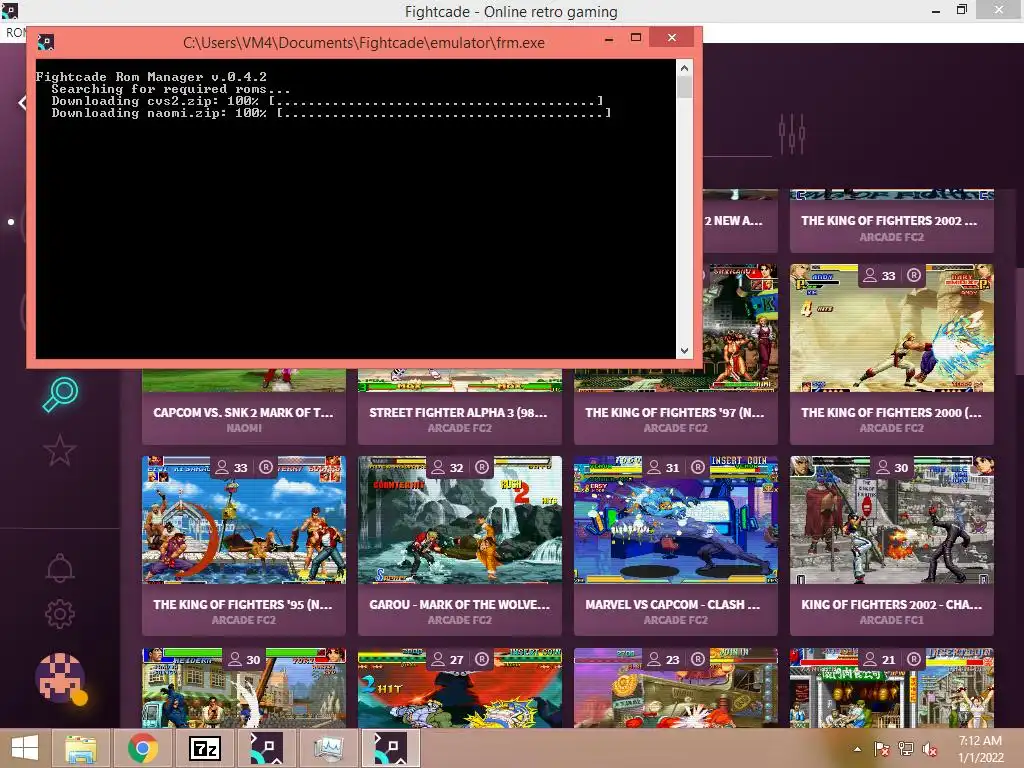Click ranked R badge on King of Fighters '95

pos(266,467)
